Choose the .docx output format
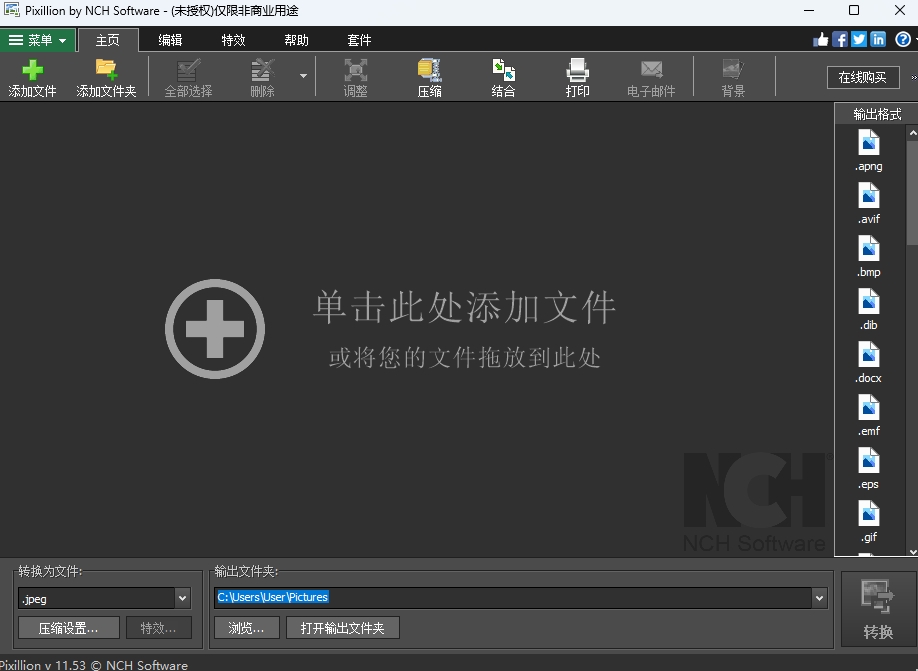 (869, 362)
